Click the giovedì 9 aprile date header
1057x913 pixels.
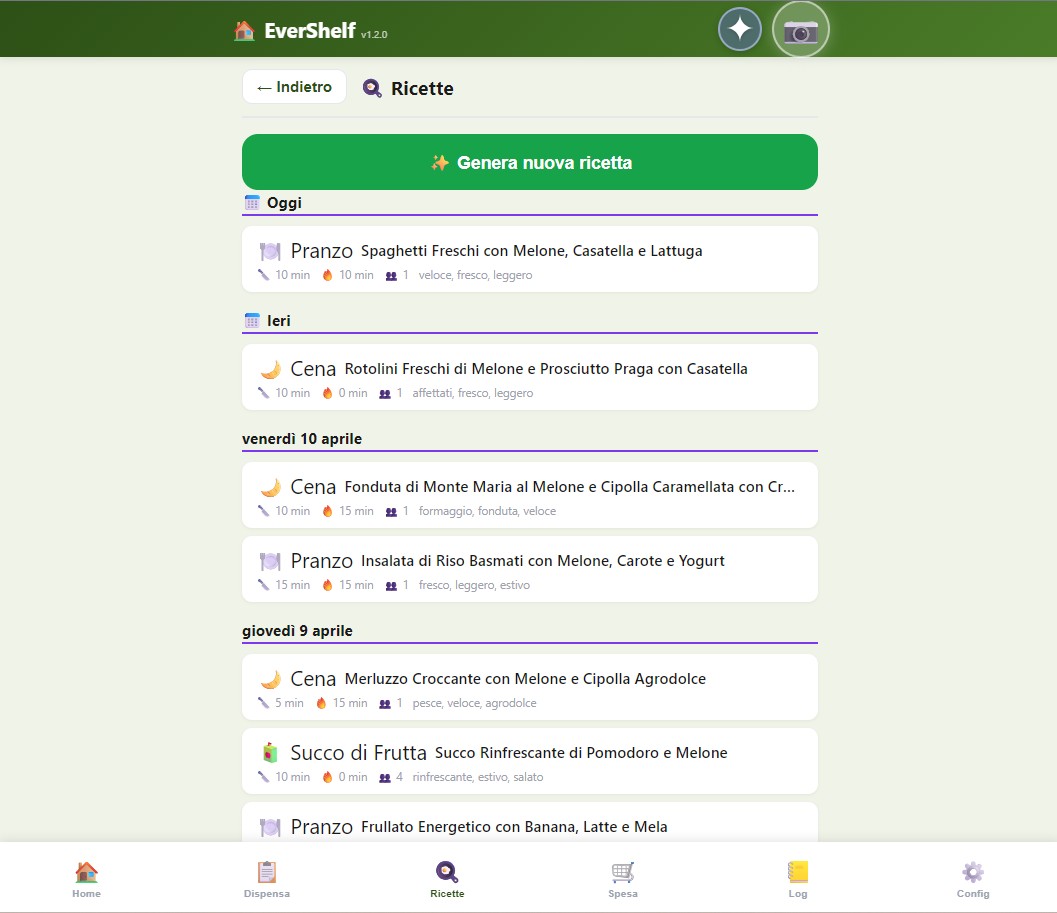coord(297,630)
